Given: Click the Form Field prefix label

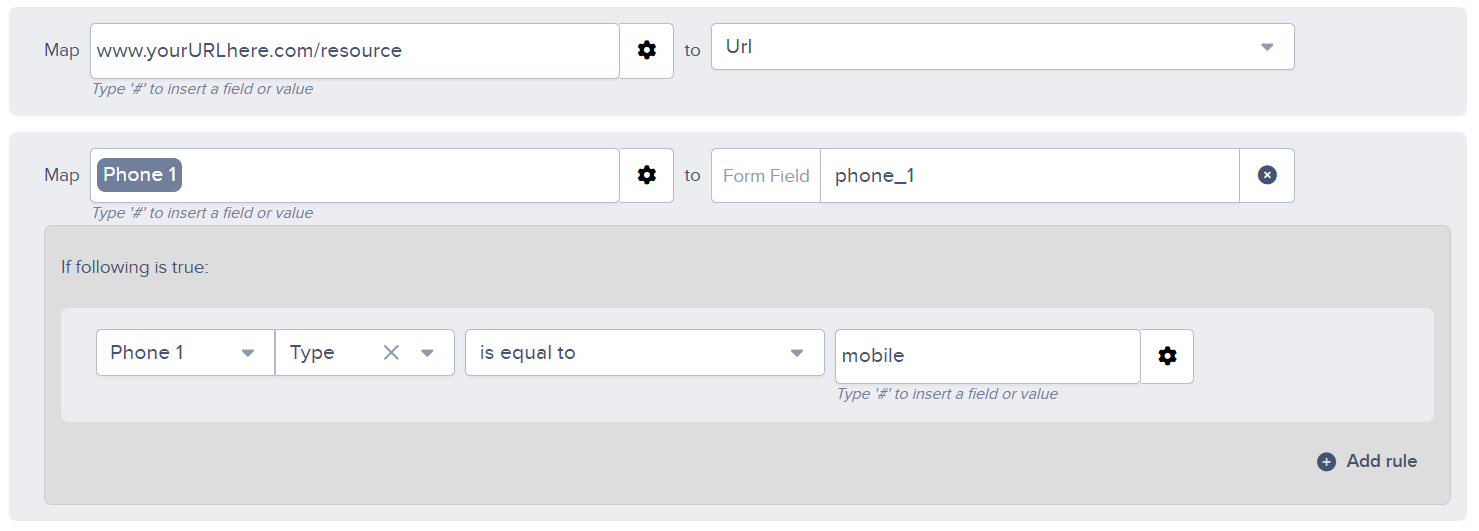Looking at the screenshot, I should pos(766,176).
